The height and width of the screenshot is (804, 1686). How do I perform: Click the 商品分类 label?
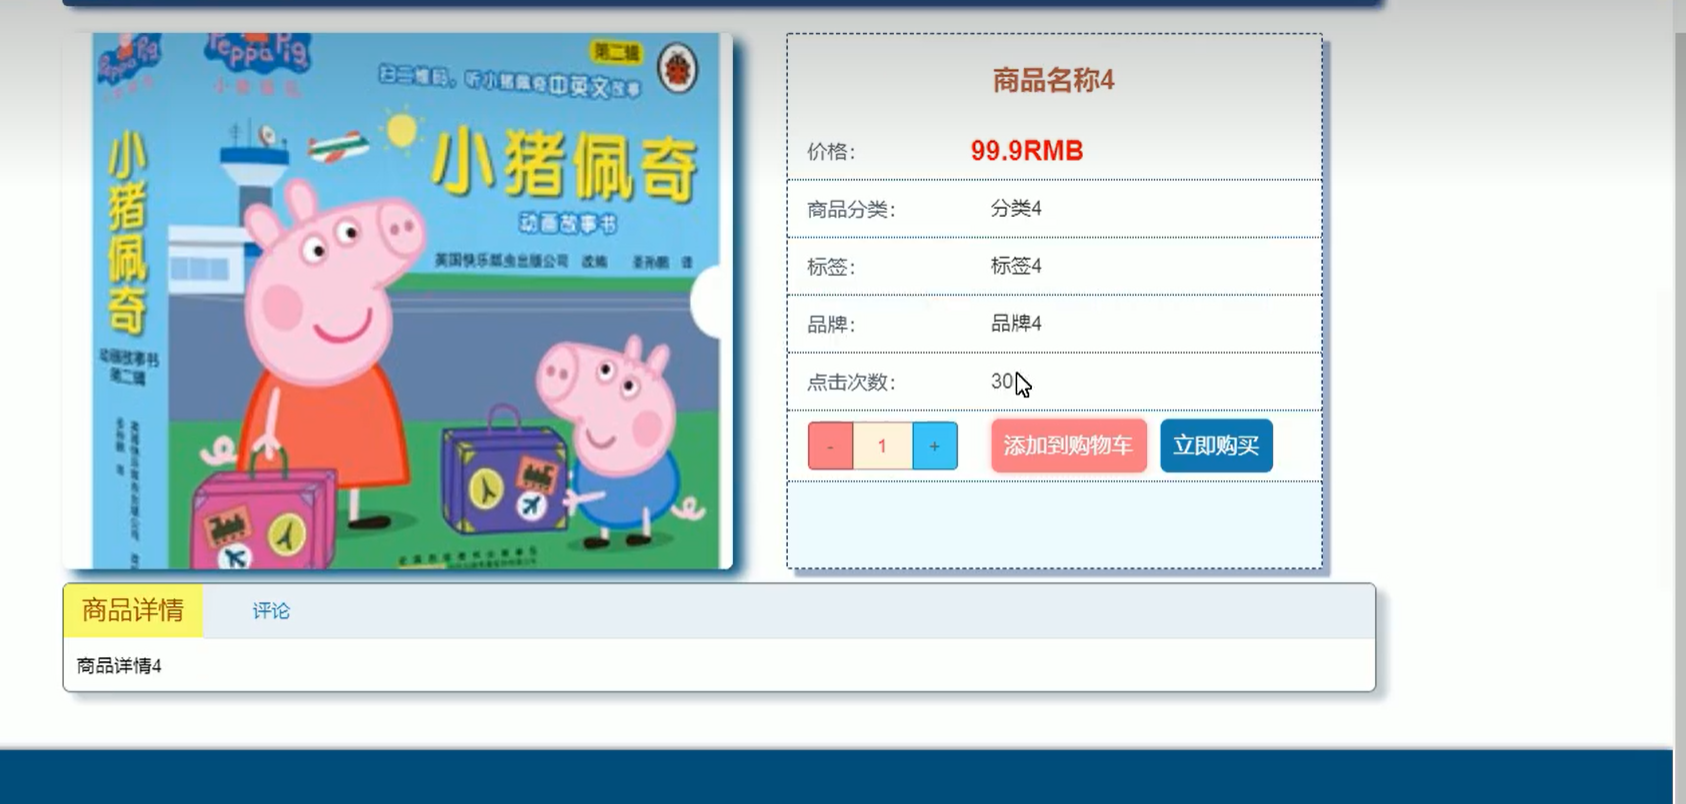click(x=851, y=210)
